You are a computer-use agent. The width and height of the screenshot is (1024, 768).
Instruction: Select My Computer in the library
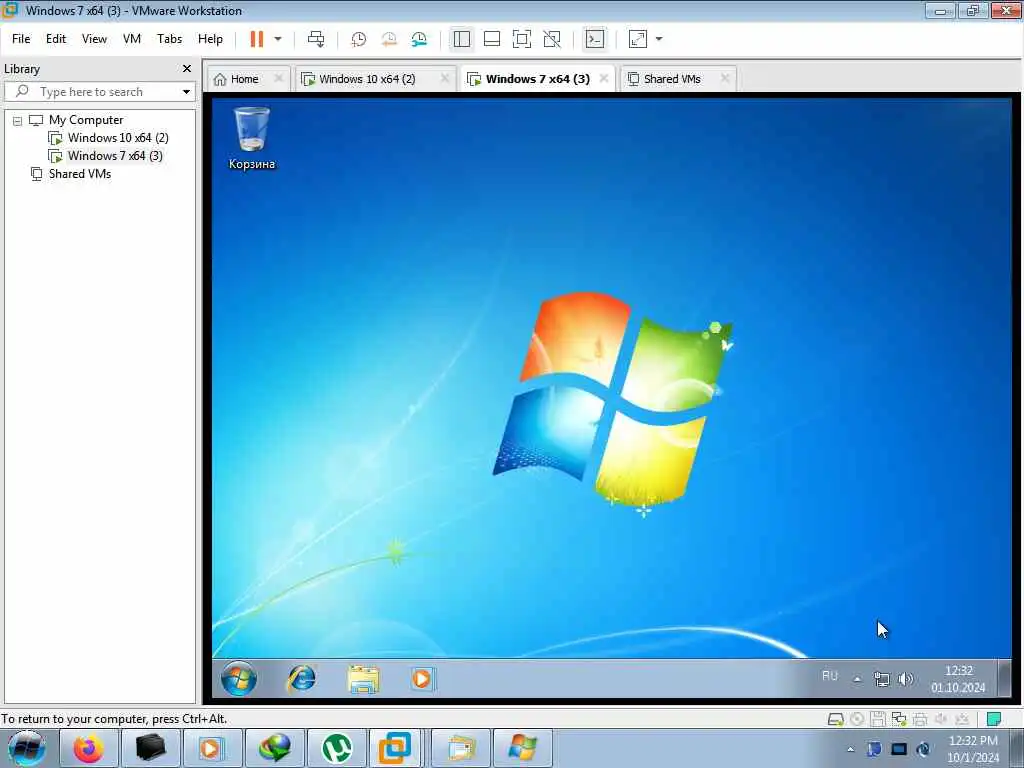86,120
